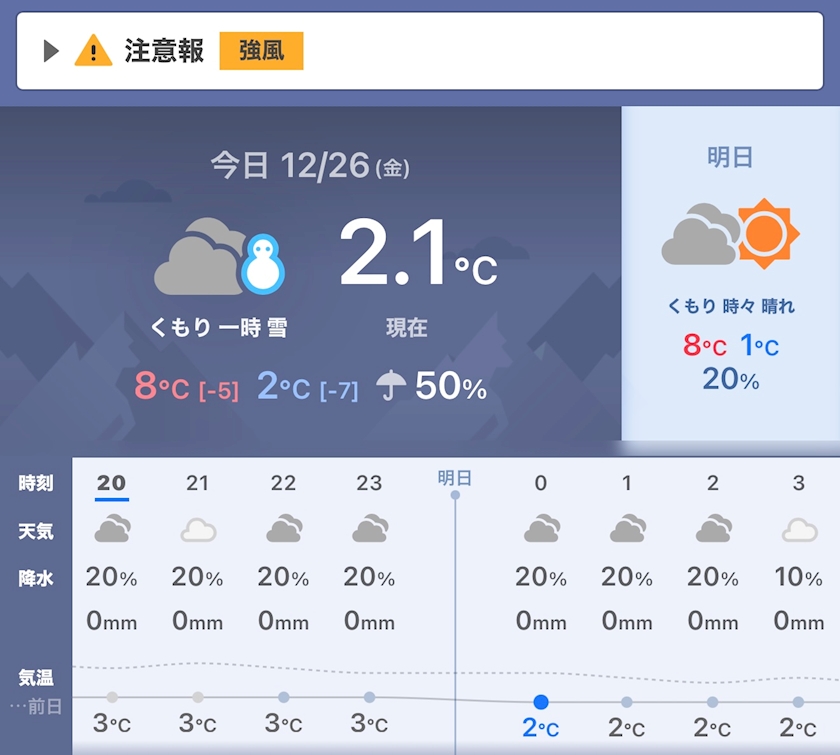The image size is (840, 755).
Task: Click the 22 o'clock temperature graph point
Action: (284, 697)
